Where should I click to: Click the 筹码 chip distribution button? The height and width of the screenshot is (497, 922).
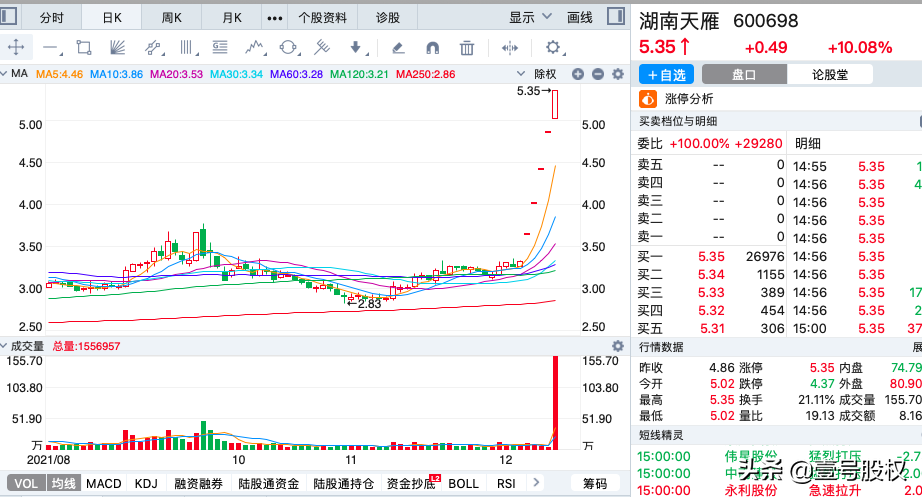tap(595, 483)
